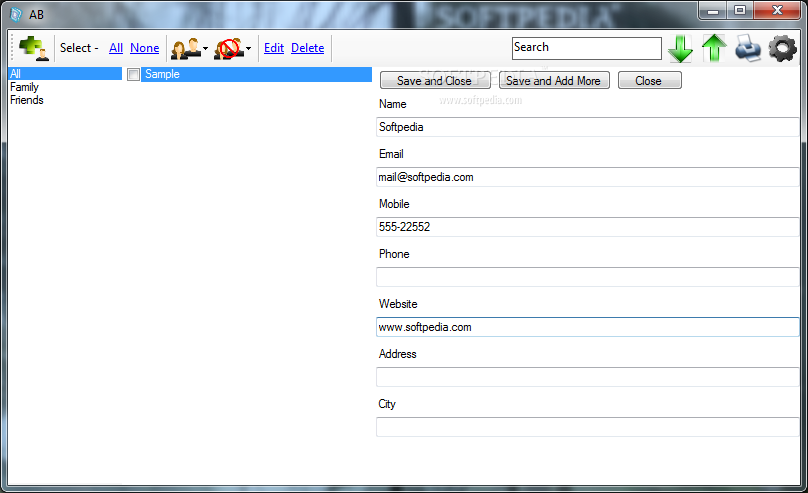
Task: Click the Website field with www.softpedia.com
Action: pos(587,327)
